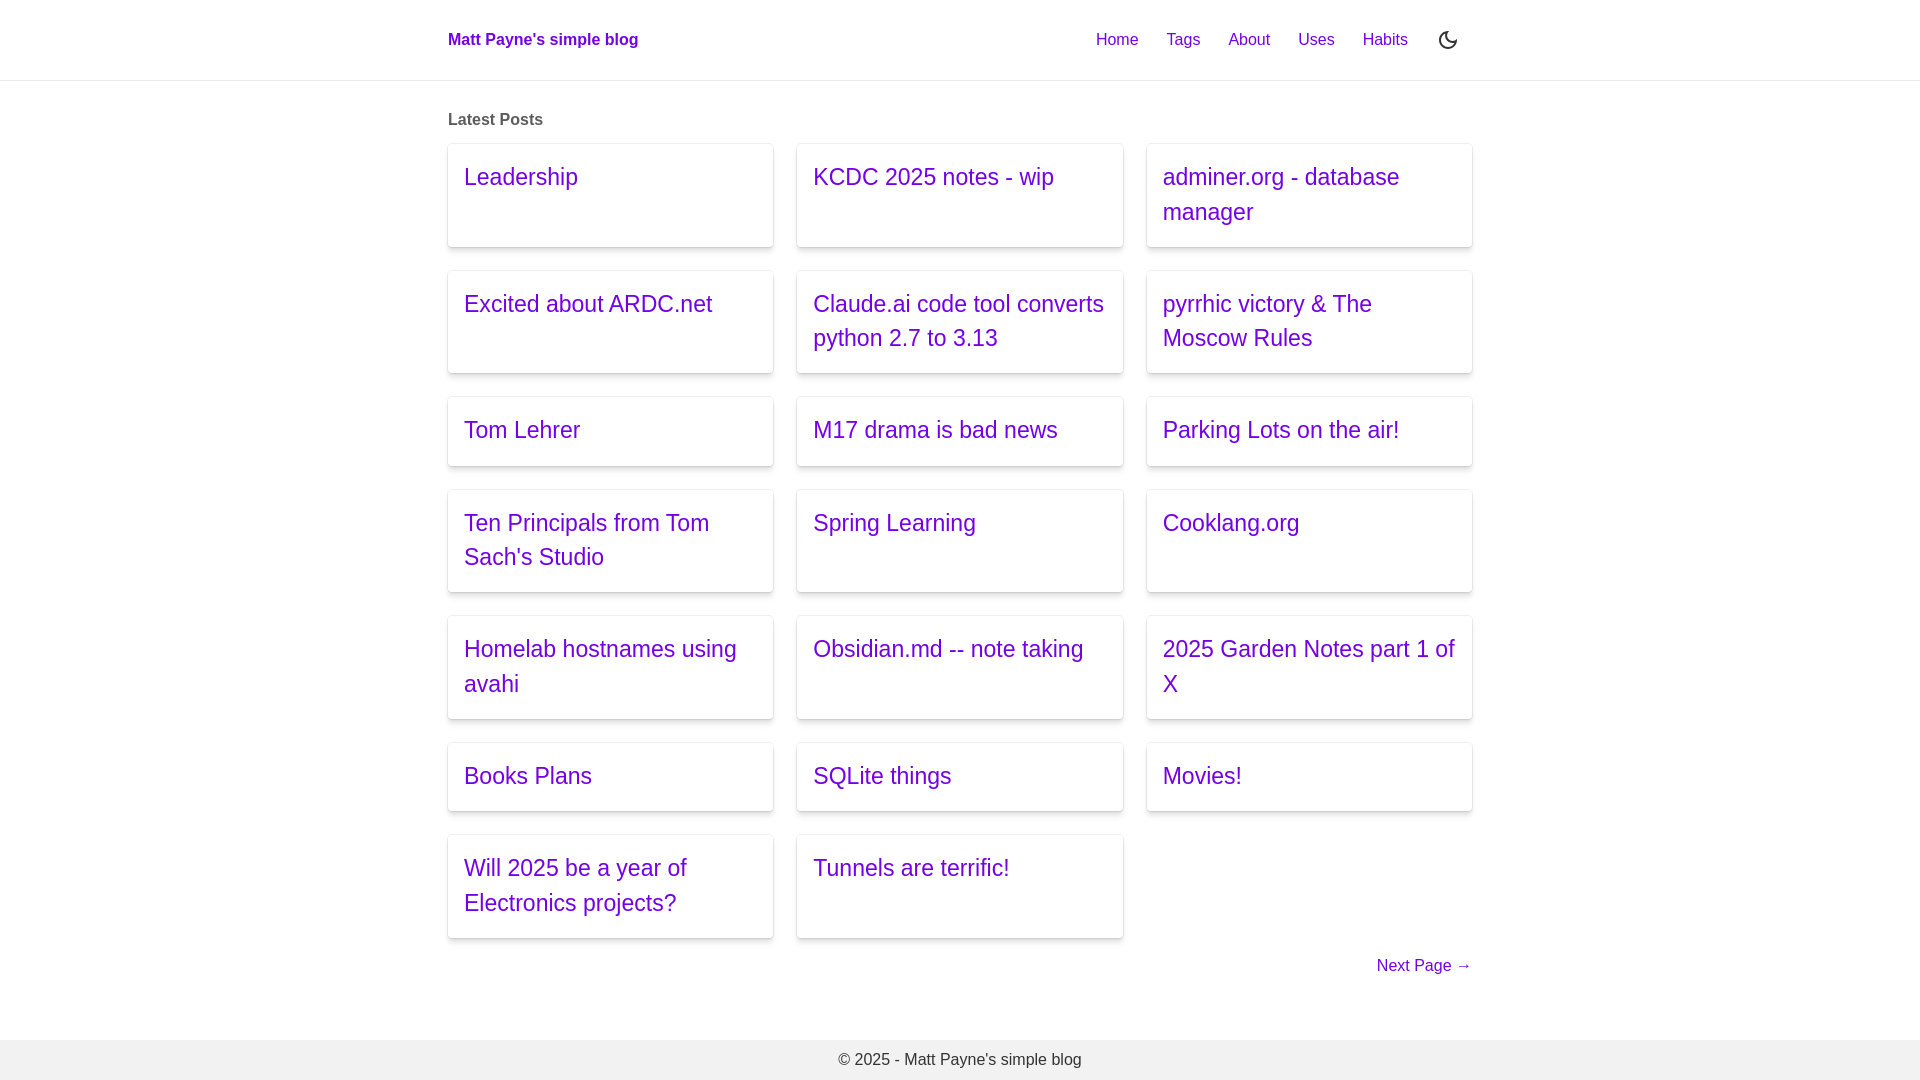Go to Next Page of posts
The image size is (1920, 1080).
[x=1424, y=966]
